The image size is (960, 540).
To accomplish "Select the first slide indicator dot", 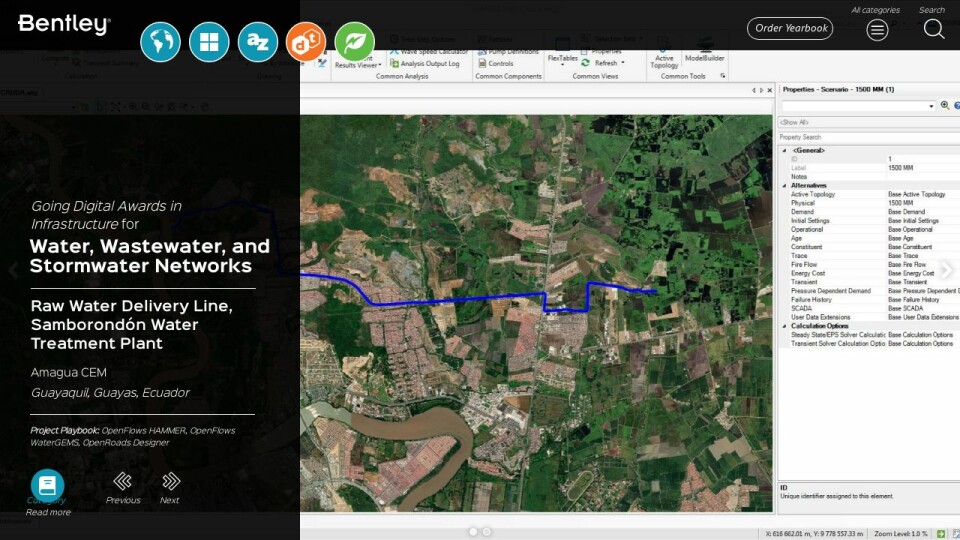I will (x=473, y=532).
